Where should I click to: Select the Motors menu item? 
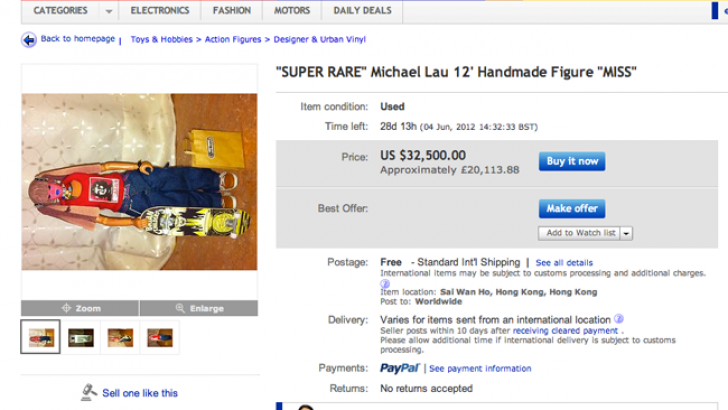(x=292, y=11)
